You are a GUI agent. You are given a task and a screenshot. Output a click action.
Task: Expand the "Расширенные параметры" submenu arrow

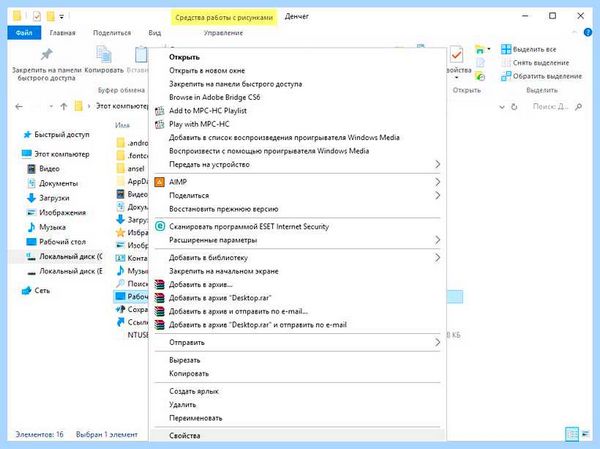click(x=437, y=240)
